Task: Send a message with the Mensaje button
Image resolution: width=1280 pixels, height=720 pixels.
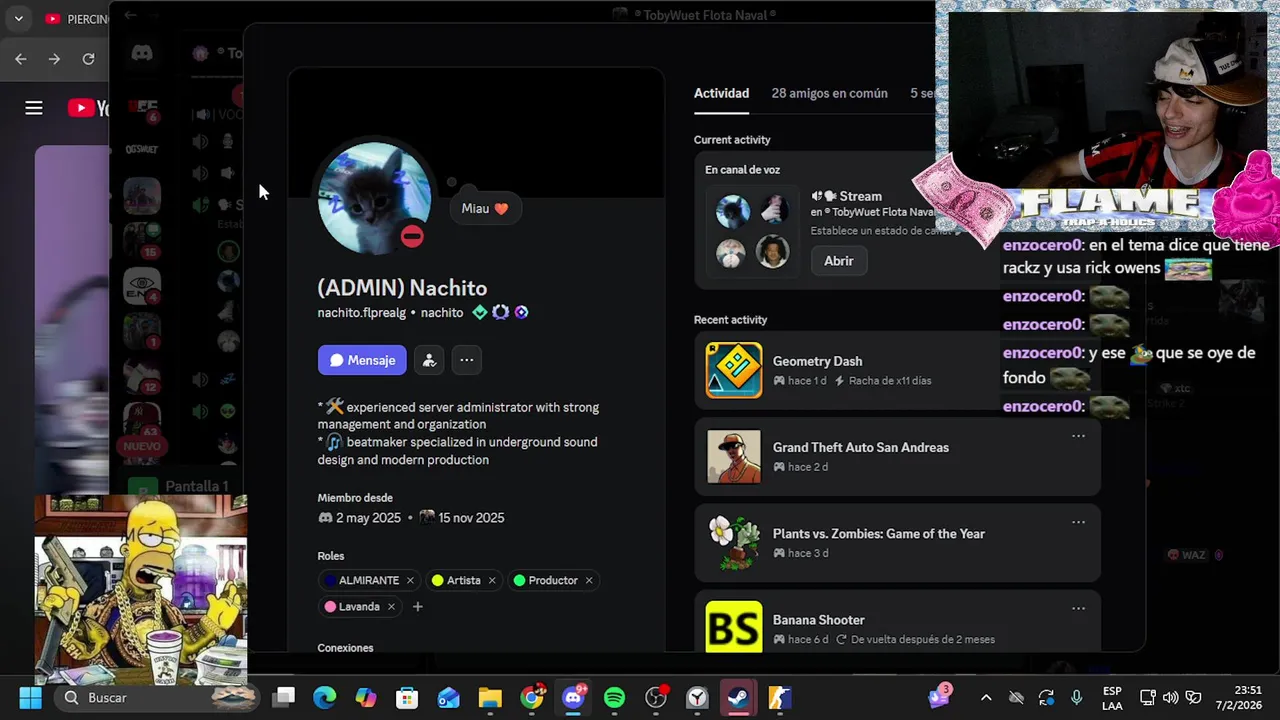Action: pyautogui.click(x=362, y=360)
